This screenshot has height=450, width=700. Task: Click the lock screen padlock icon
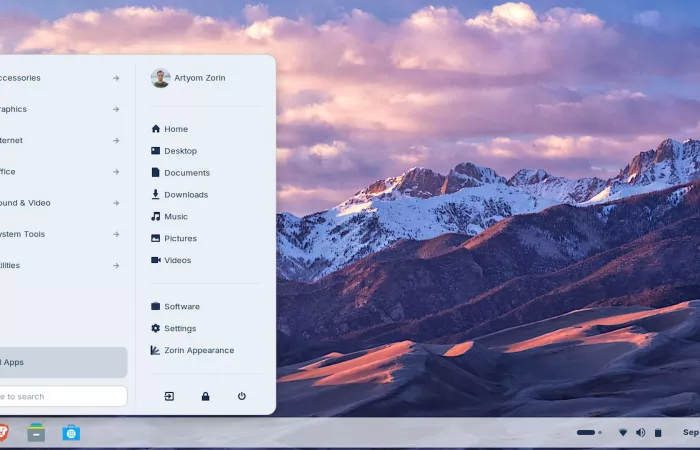pyautogui.click(x=205, y=396)
